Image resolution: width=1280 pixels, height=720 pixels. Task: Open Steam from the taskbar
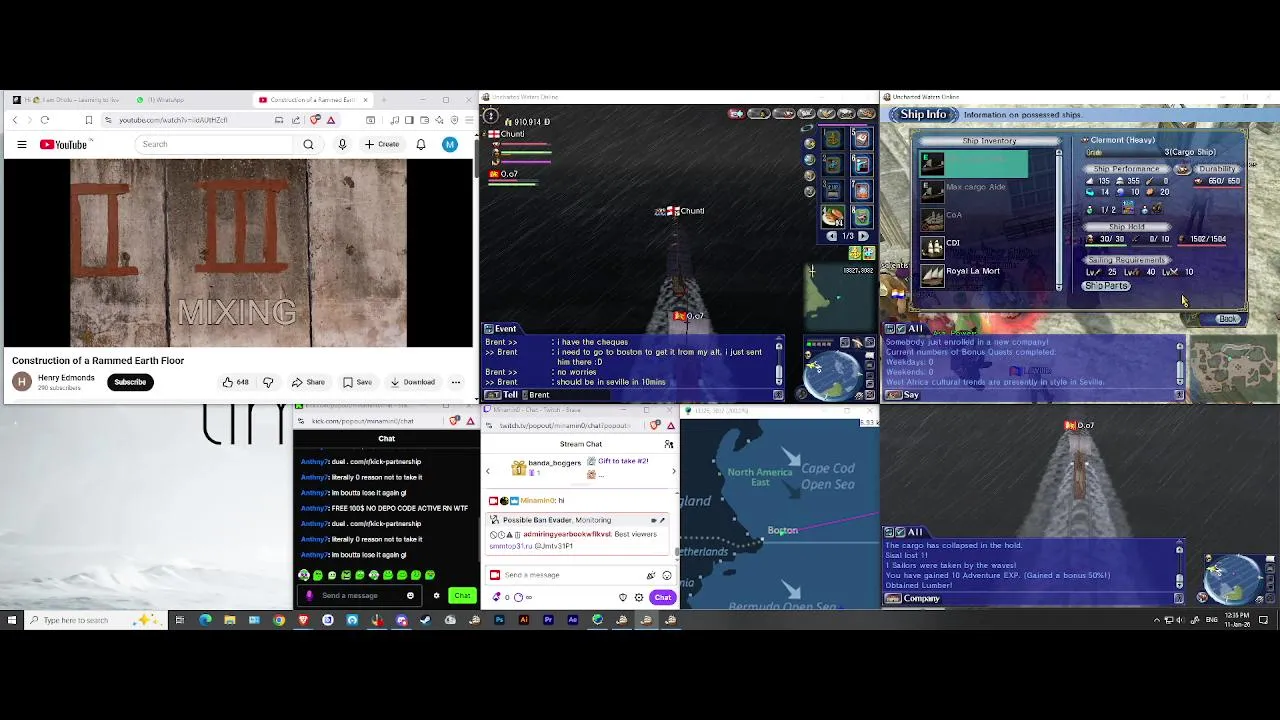(425, 620)
